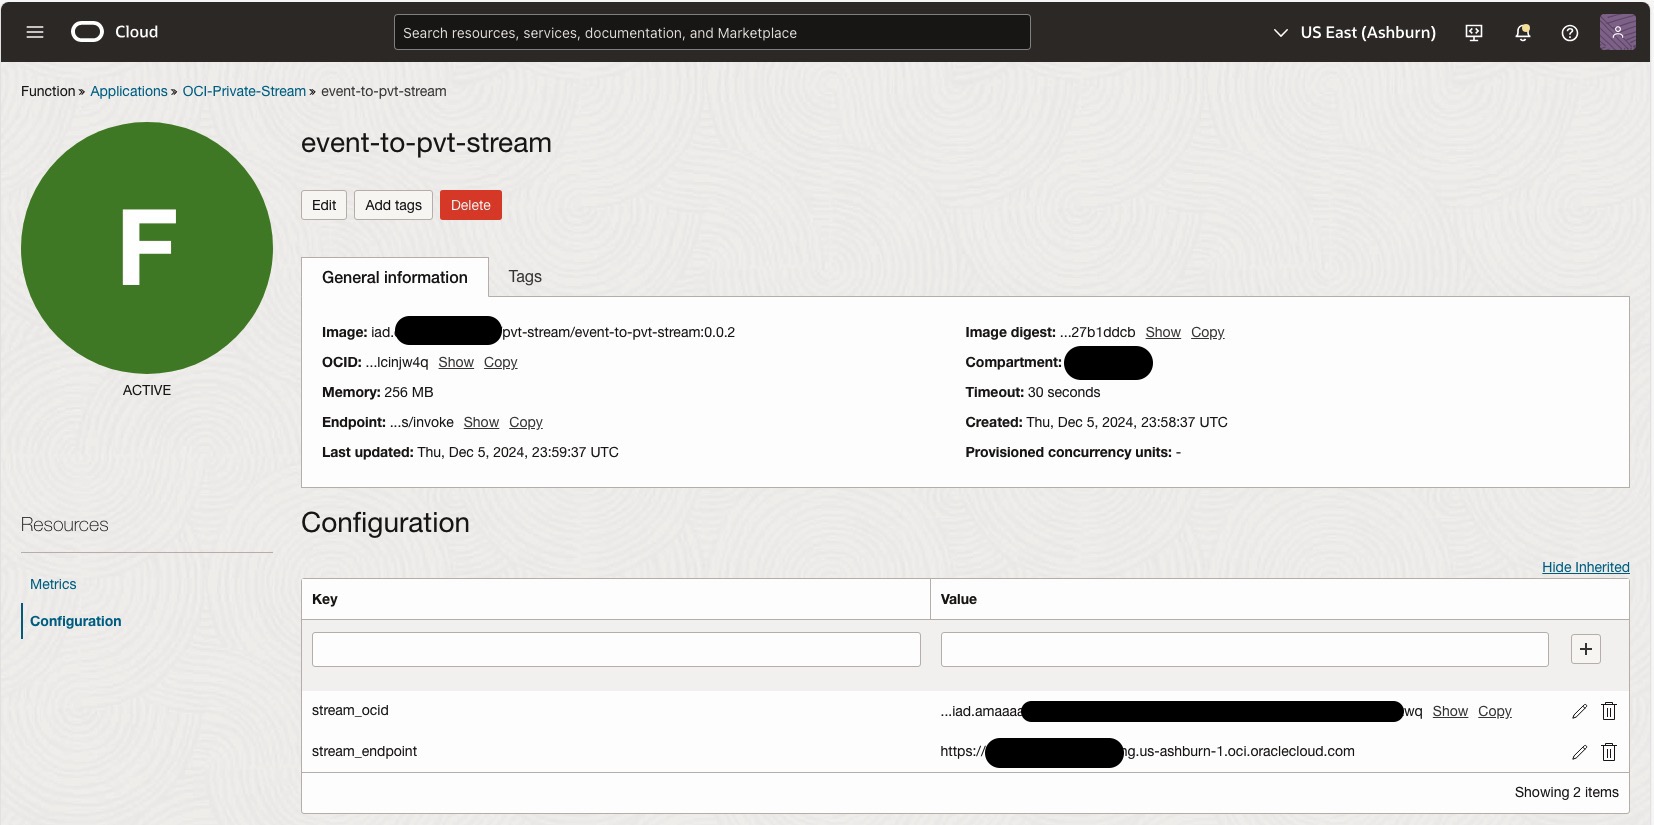Open the user profile avatar menu
Viewport: 1654px width, 825px height.
(x=1618, y=32)
